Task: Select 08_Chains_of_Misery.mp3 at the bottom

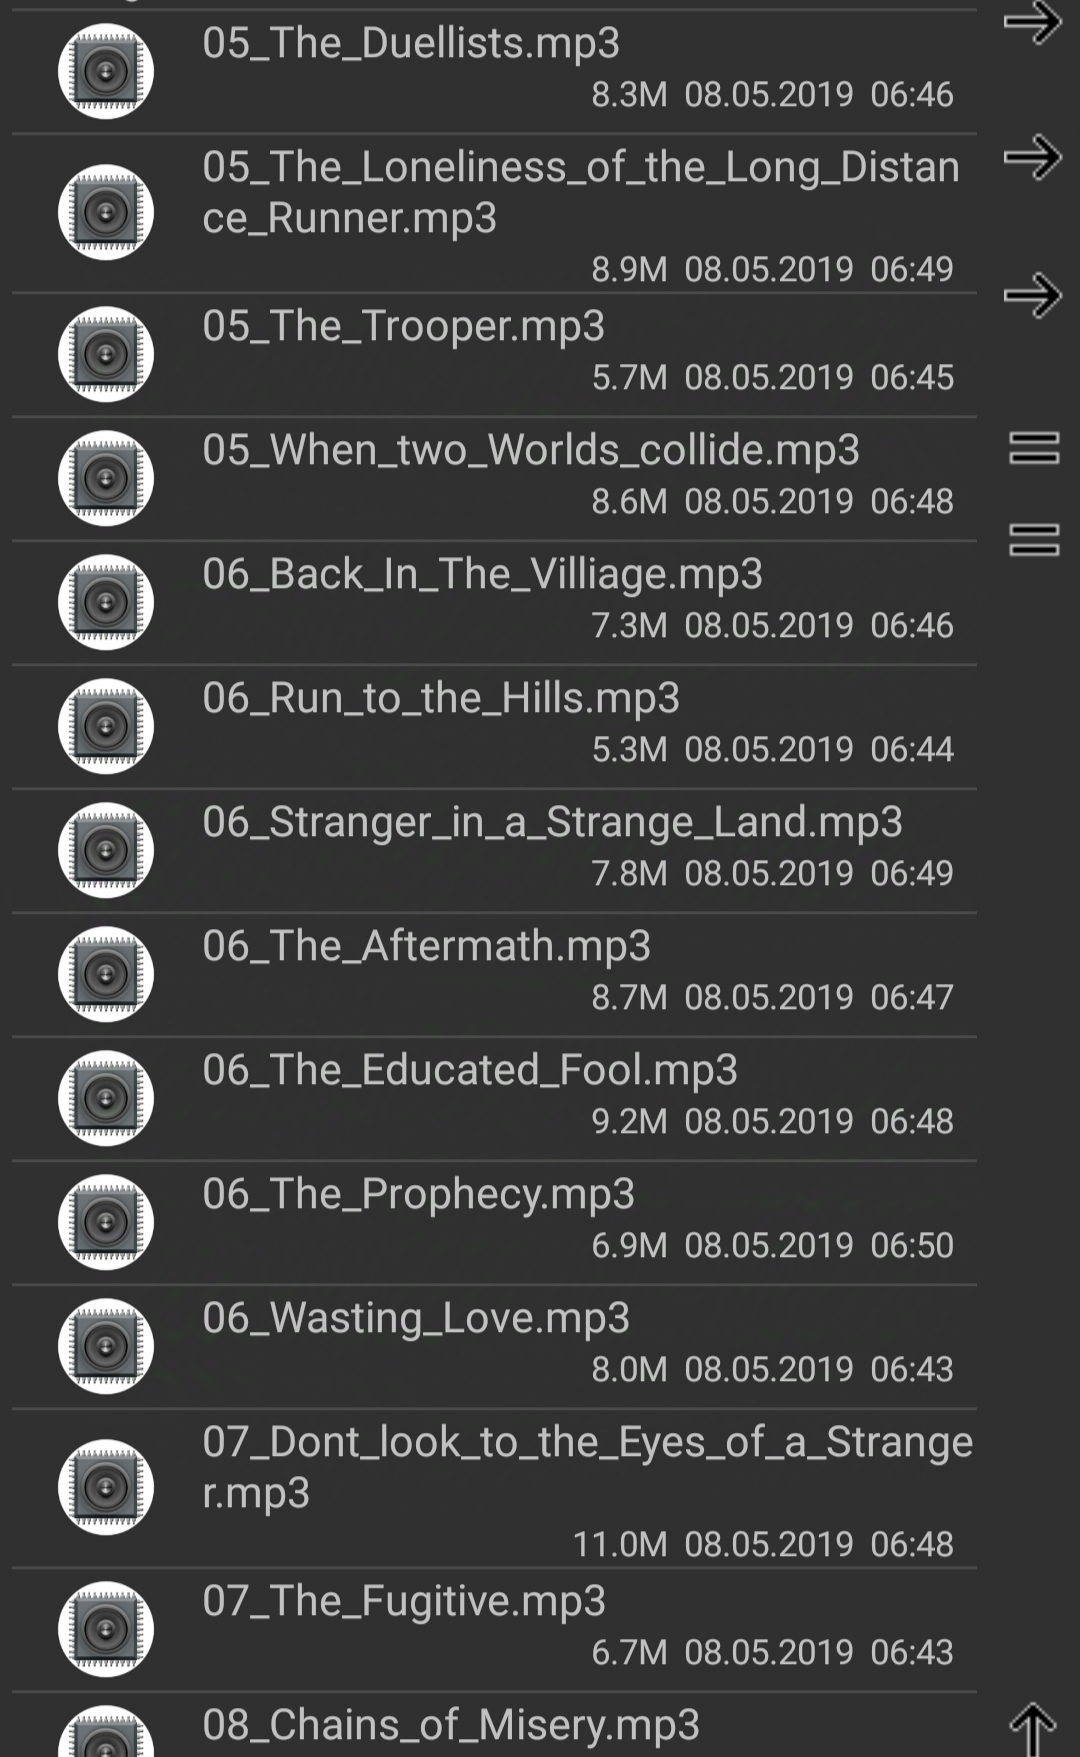Action: (x=494, y=1726)
